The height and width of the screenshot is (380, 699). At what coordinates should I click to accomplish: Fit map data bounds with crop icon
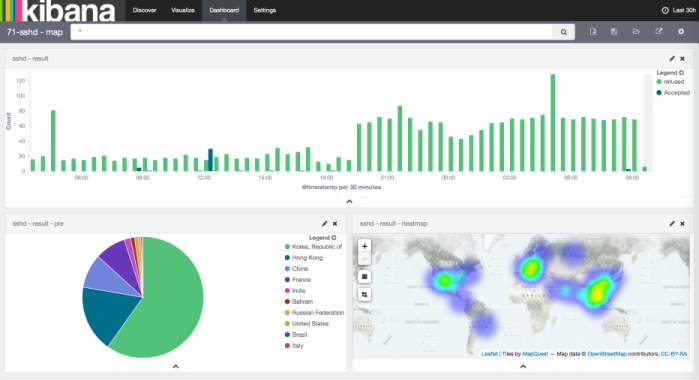(x=365, y=294)
